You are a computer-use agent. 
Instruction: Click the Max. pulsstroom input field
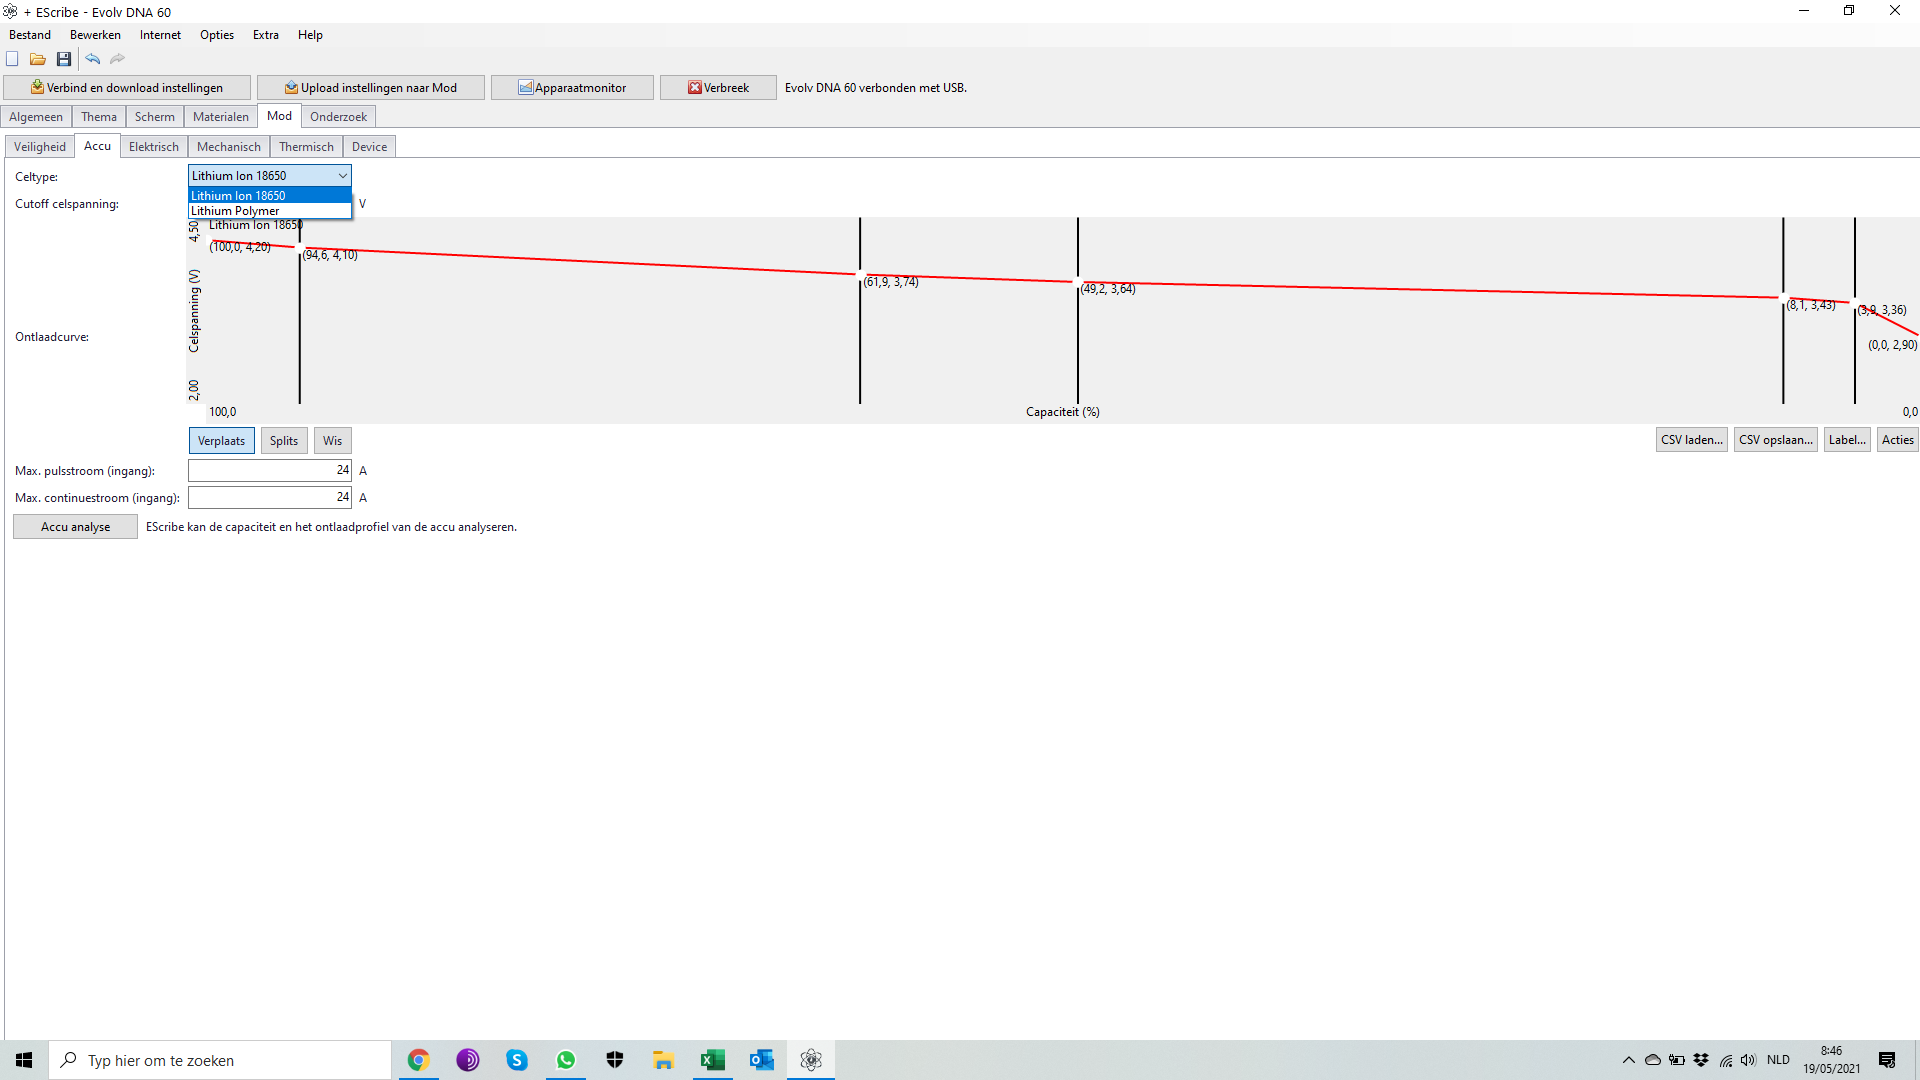[x=269, y=470]
